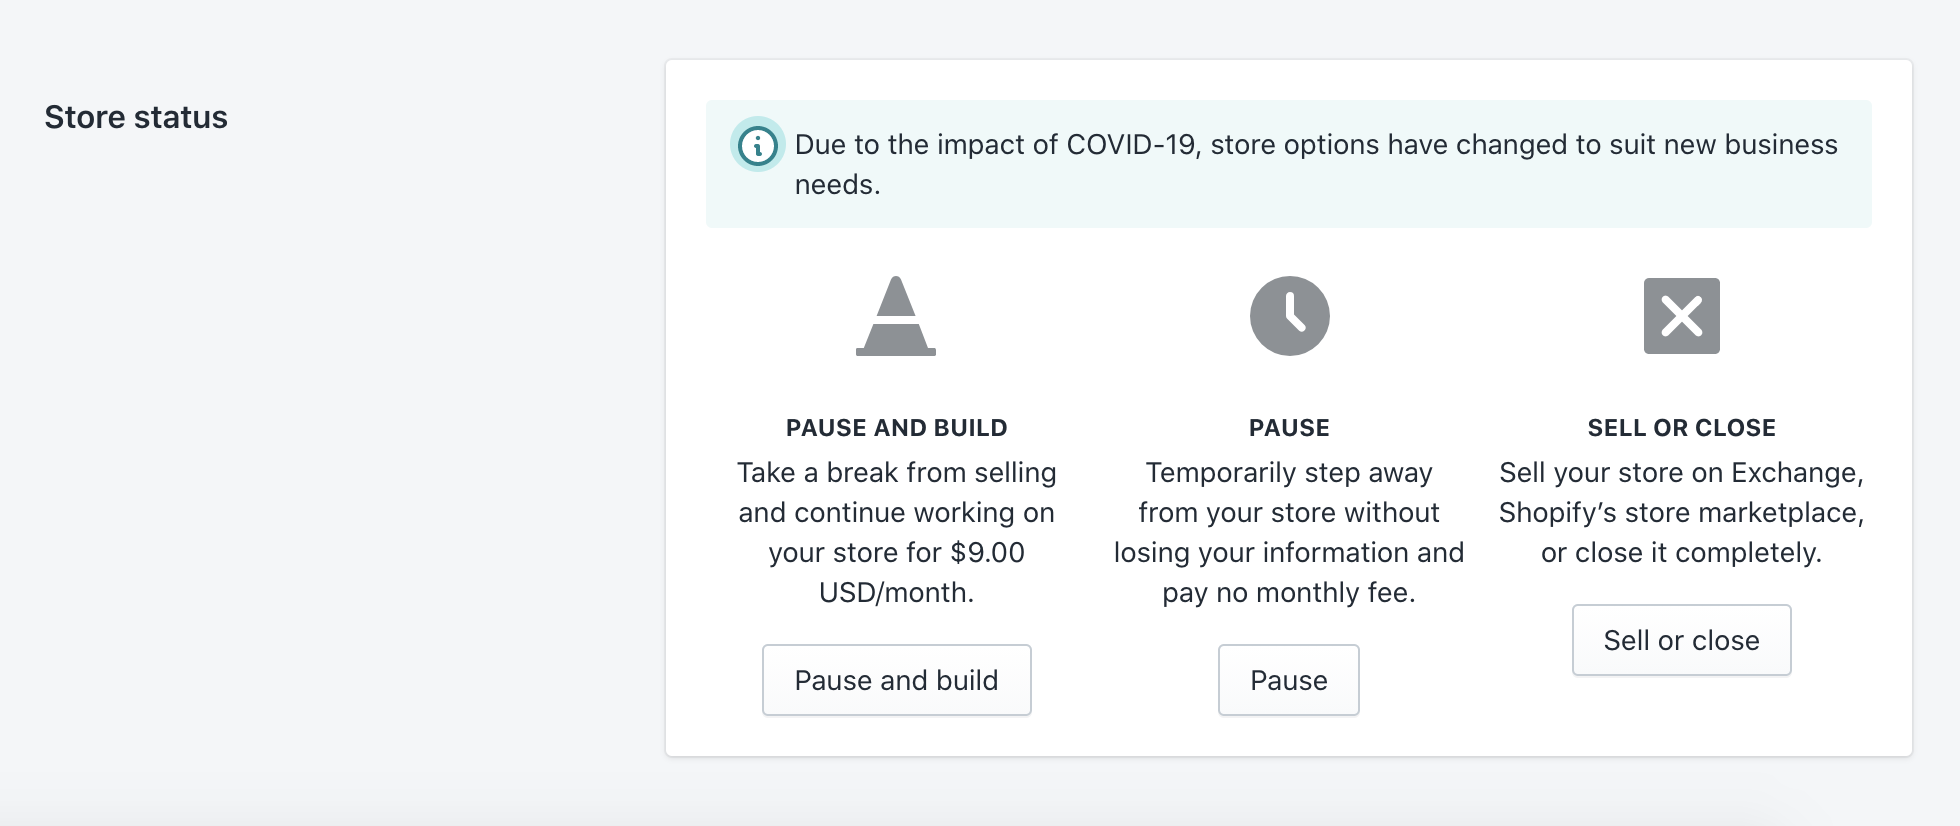This screenshot has height=826, width=1960.
Task: Click the SELL OR CLOSE heading
Action: coord(1681,428)
